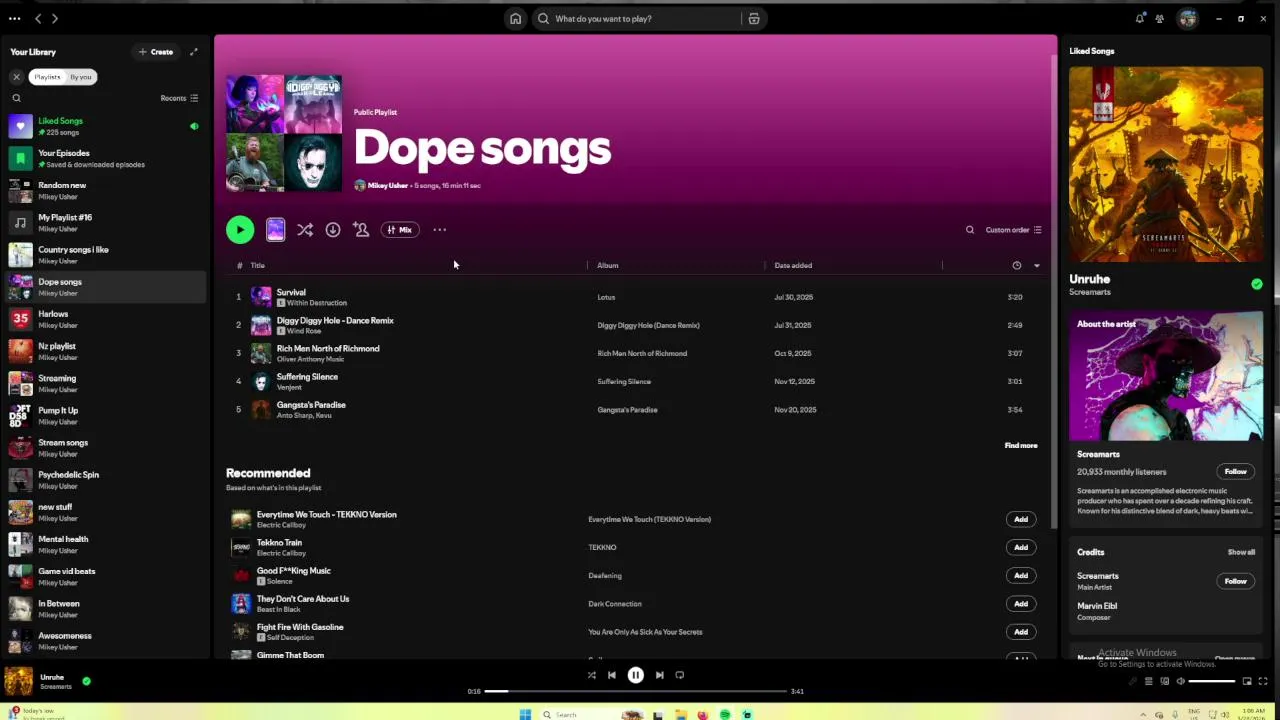Sort by Title column header
Image resolution: width=1280 pixels, height=720 pixels.
click(257, 265)
